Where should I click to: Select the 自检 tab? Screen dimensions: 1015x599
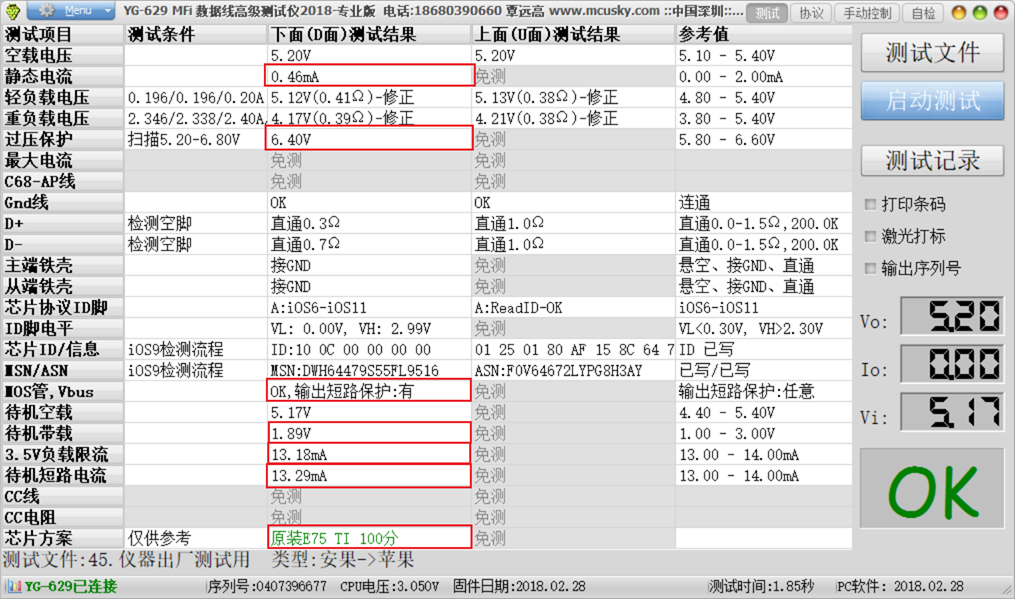[x=921, y=13]
